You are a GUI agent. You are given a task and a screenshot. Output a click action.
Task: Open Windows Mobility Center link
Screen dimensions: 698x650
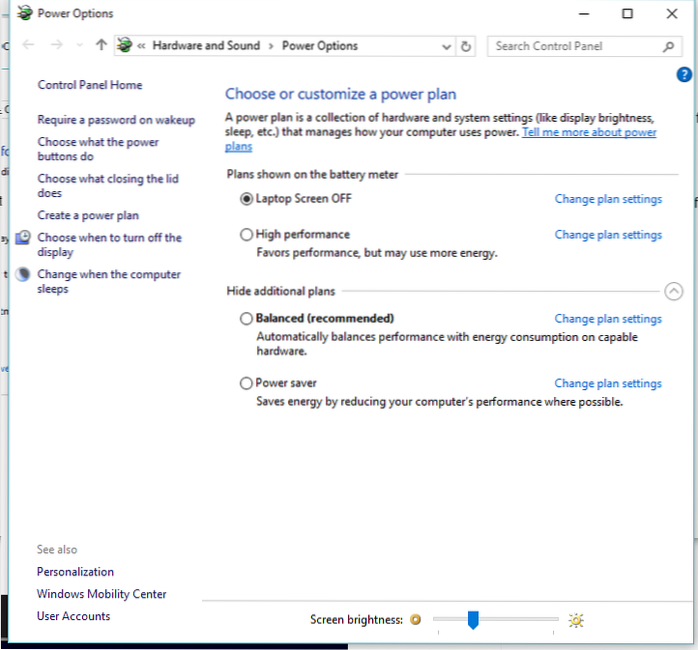pyautogui.click(x=101, y=594)
